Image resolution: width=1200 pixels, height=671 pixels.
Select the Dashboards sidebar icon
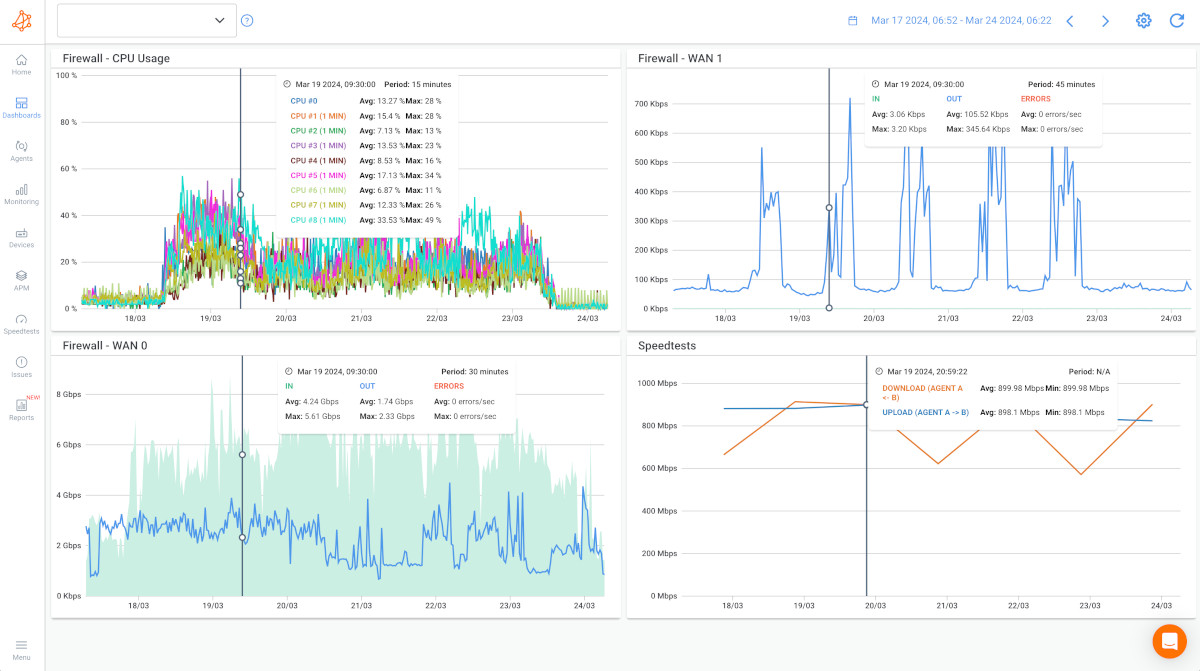pos(20,107)
